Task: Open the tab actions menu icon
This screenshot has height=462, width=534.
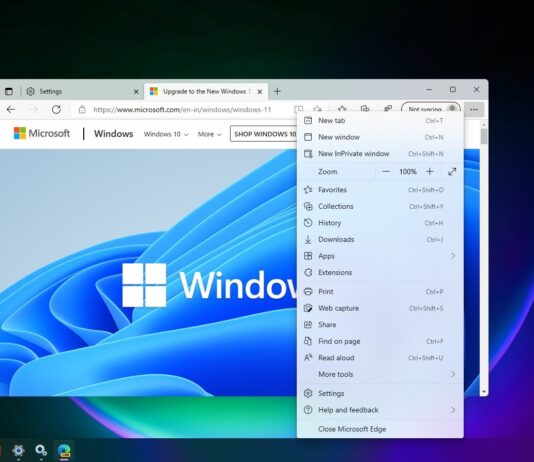Action: click(9, 91)
